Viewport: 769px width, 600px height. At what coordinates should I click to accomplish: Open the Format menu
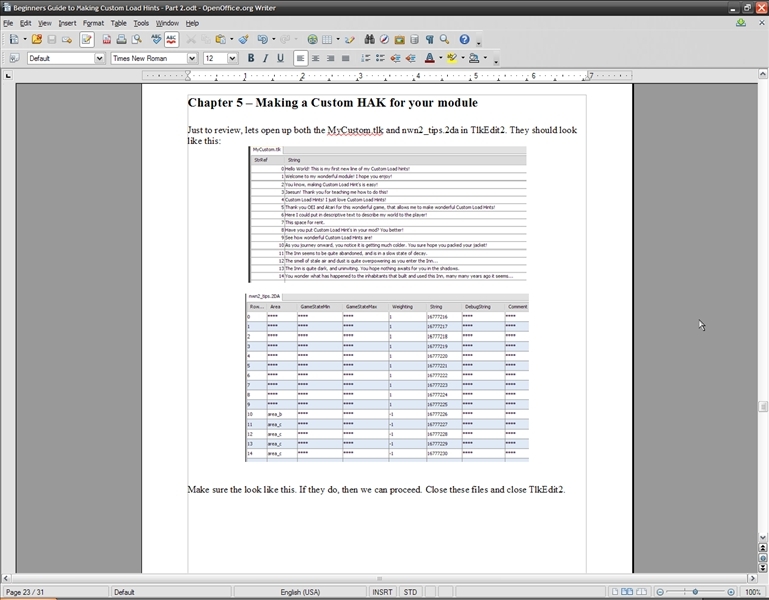pos(93,23)
